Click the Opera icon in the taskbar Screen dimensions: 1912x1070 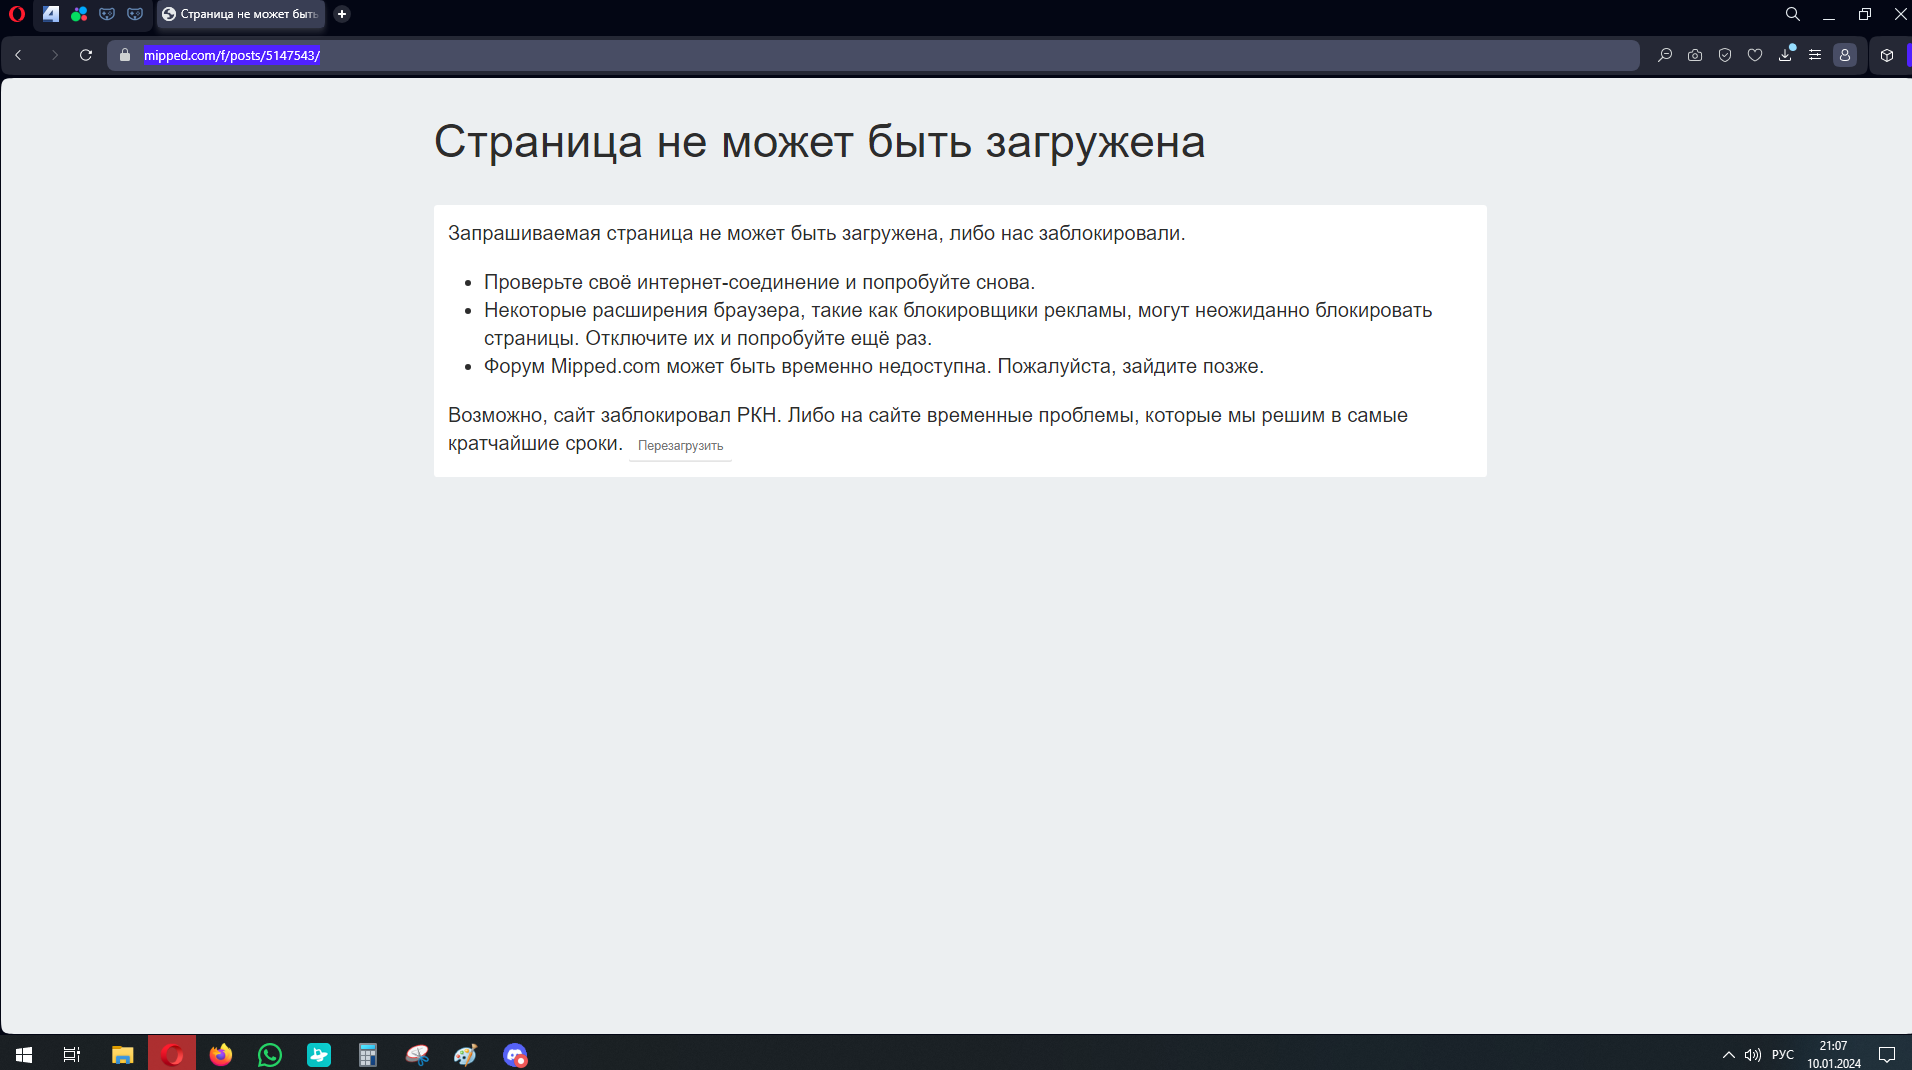click(172, 1054)
